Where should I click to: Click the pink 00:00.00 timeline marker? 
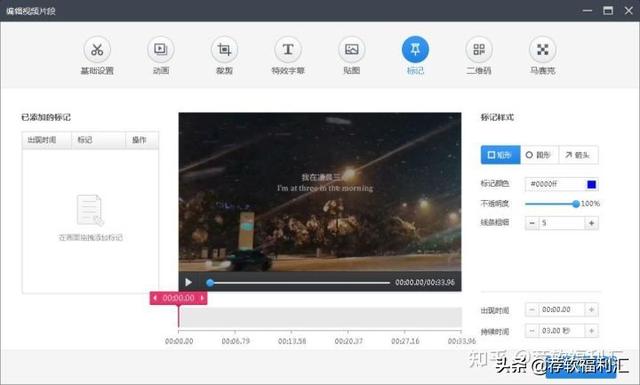(x=178, y=298)
